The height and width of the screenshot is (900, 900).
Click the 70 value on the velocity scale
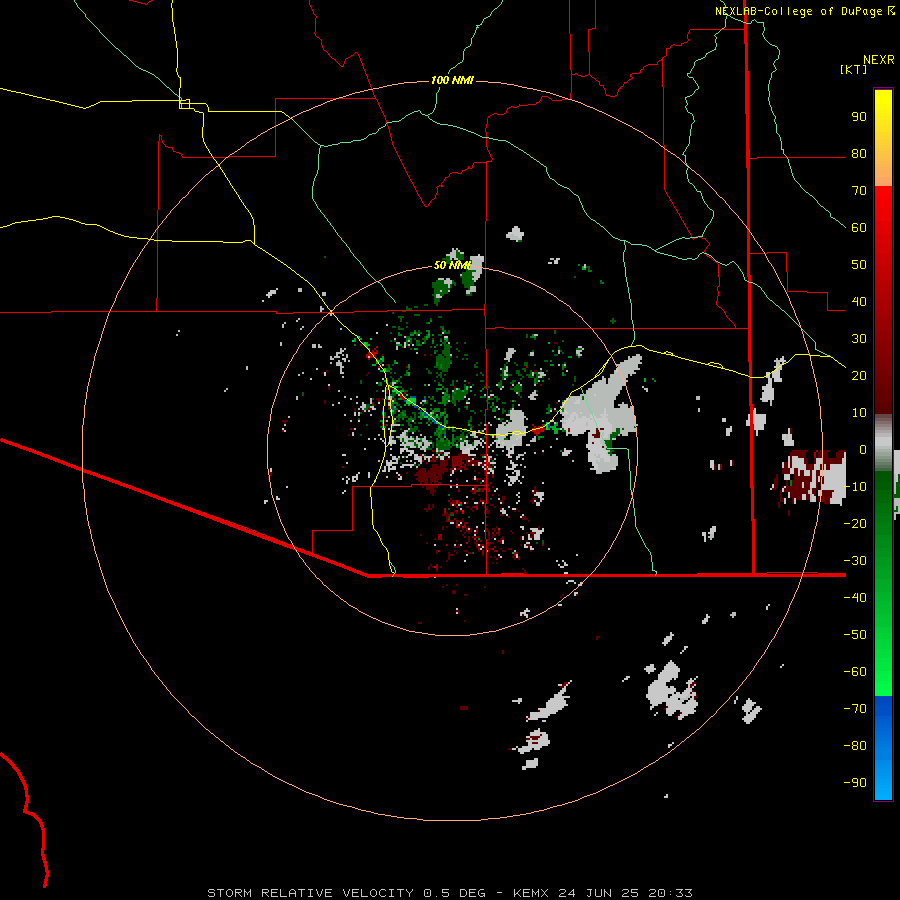[x=859, y=191]
